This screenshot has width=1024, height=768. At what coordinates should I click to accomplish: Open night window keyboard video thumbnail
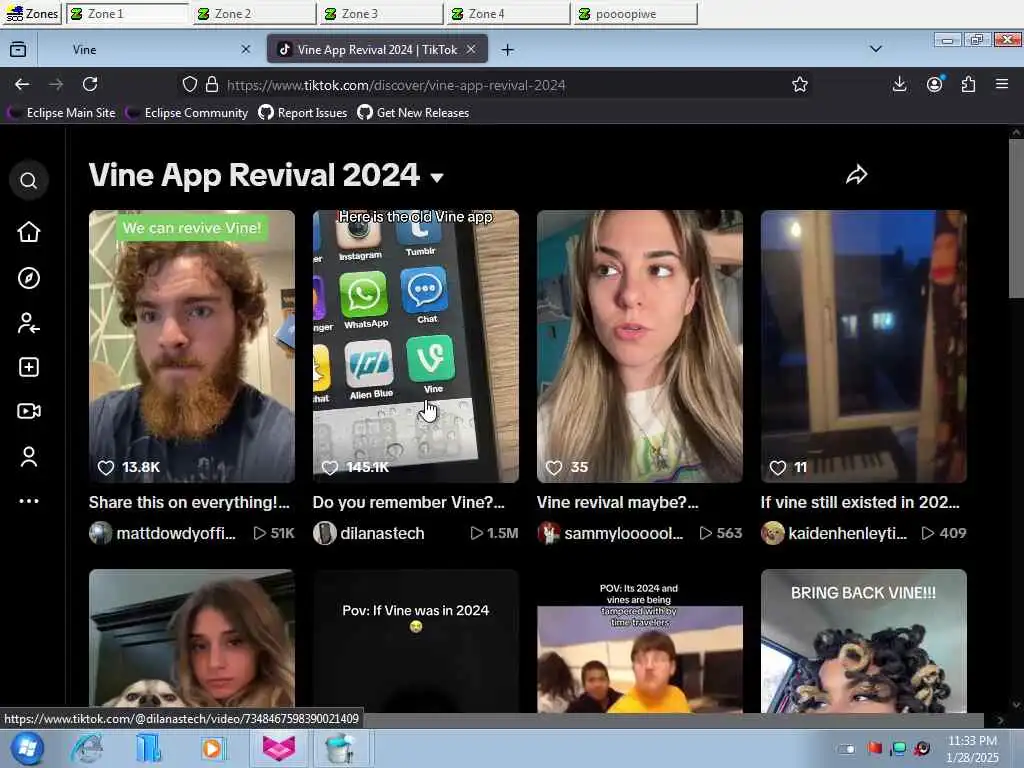[863, 346]
